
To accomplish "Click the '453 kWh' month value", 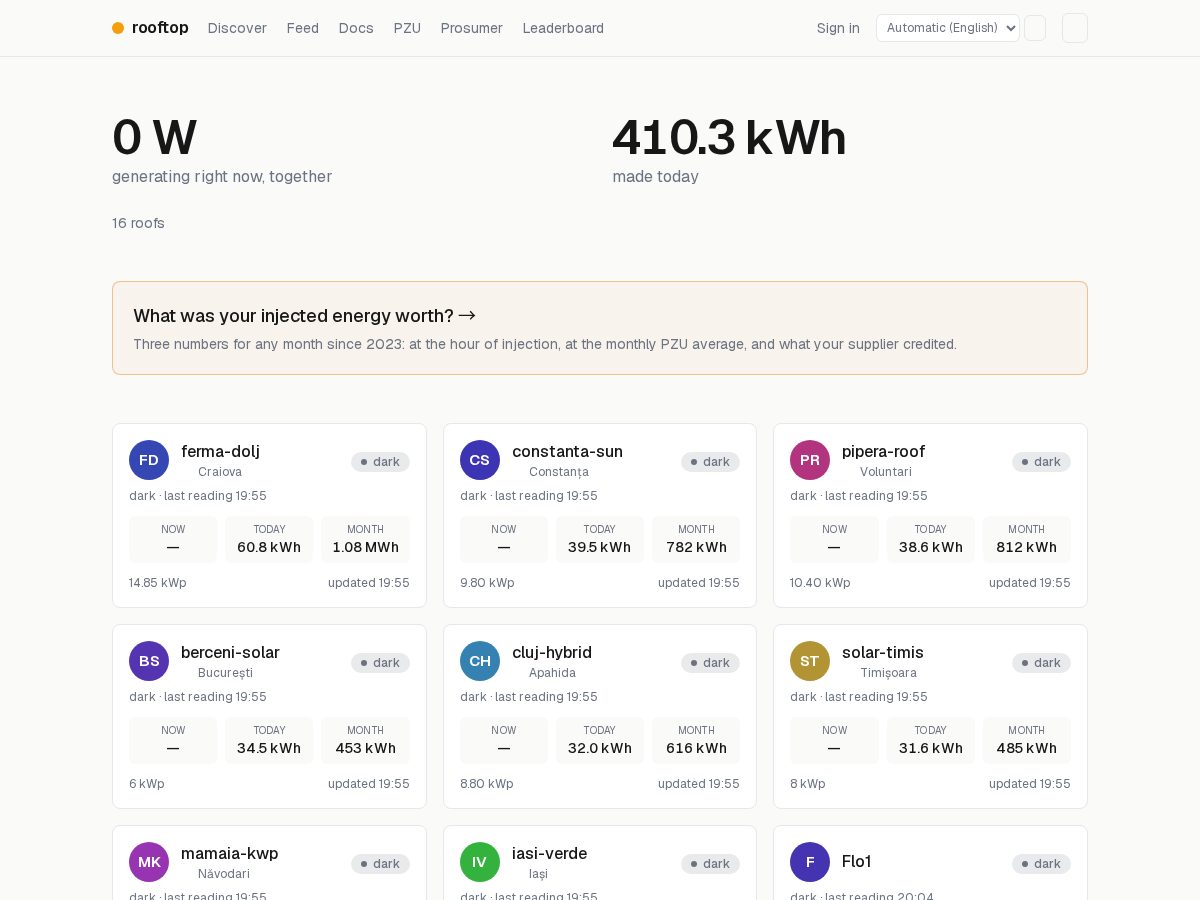I will coord(365,748).
